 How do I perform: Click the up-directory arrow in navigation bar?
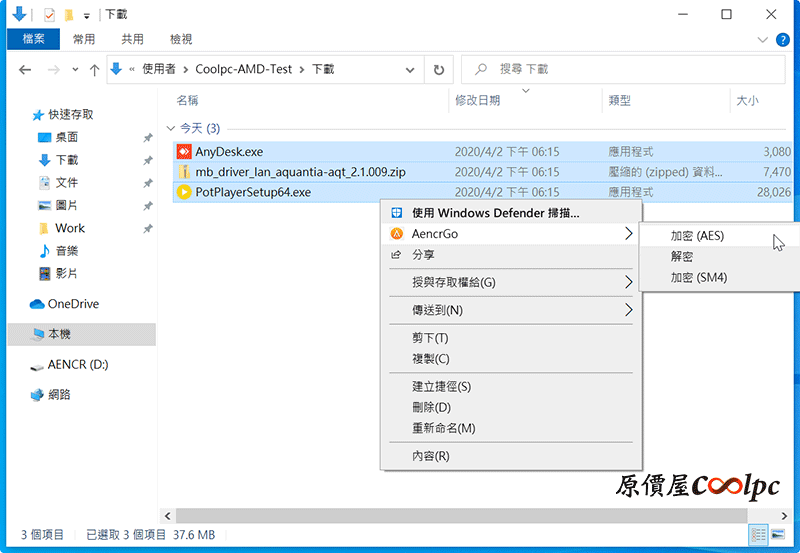click(94, 70)
